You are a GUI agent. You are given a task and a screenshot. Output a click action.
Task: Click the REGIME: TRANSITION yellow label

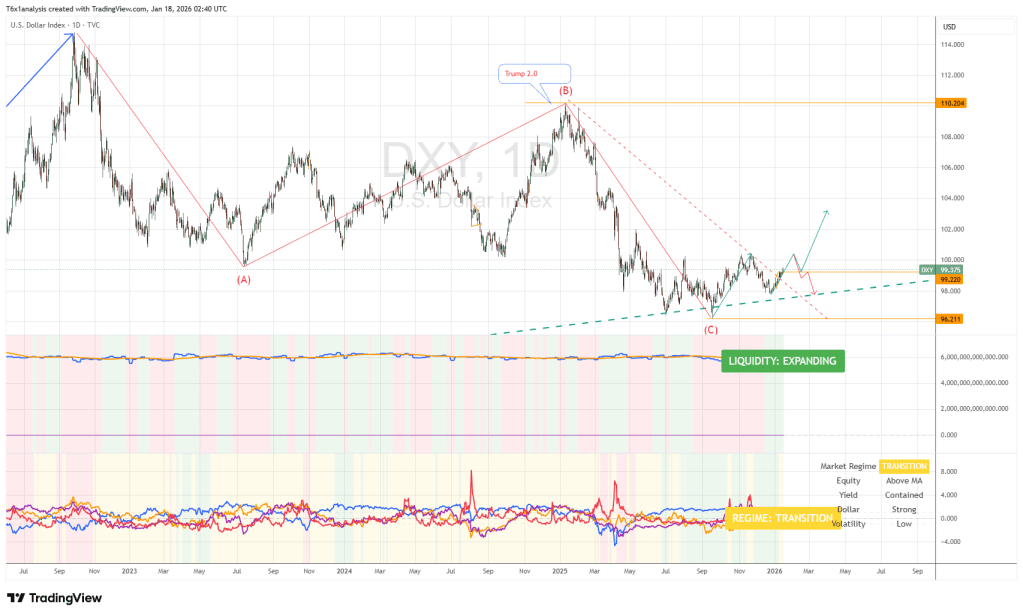(x=782, y=518)
